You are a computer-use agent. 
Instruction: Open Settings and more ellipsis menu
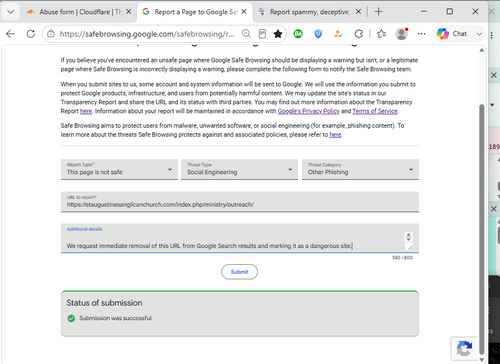421,34
